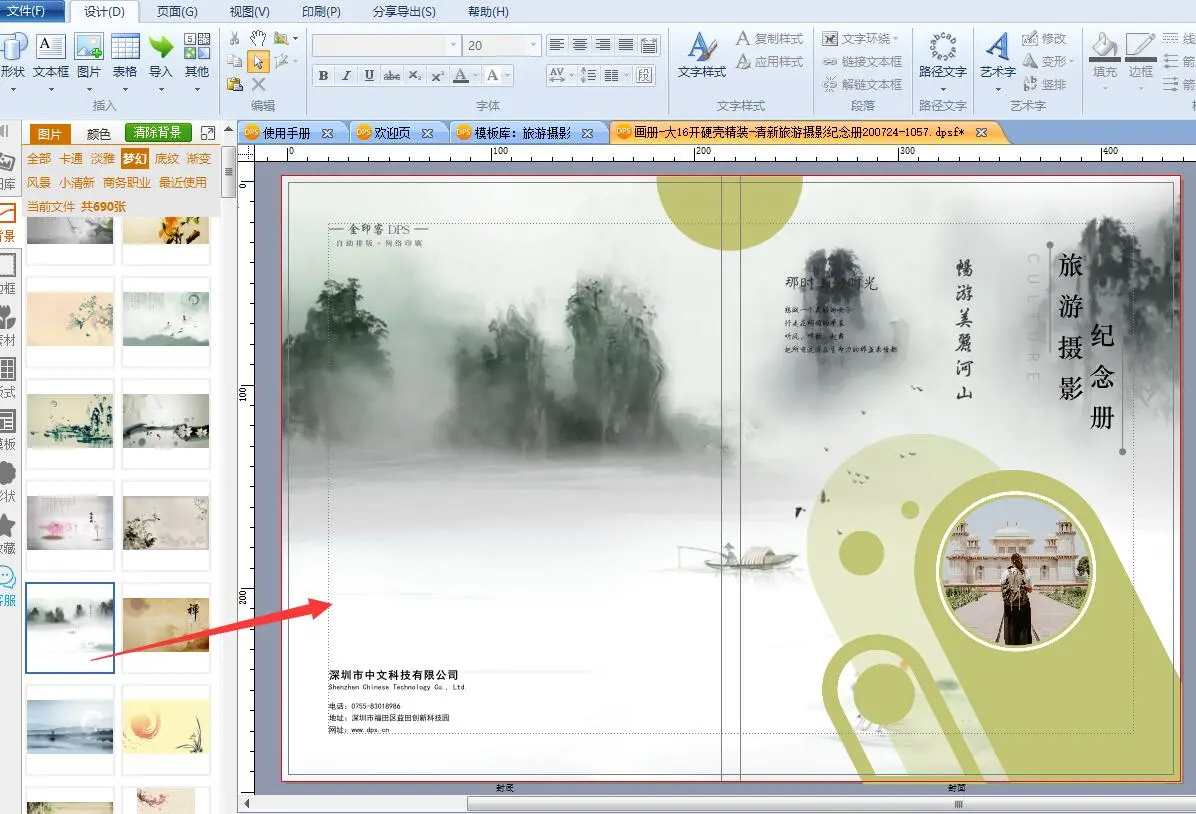Toggle subscript formatting
The width and height of the screenshot is (1196, 814).
[414, 75]
